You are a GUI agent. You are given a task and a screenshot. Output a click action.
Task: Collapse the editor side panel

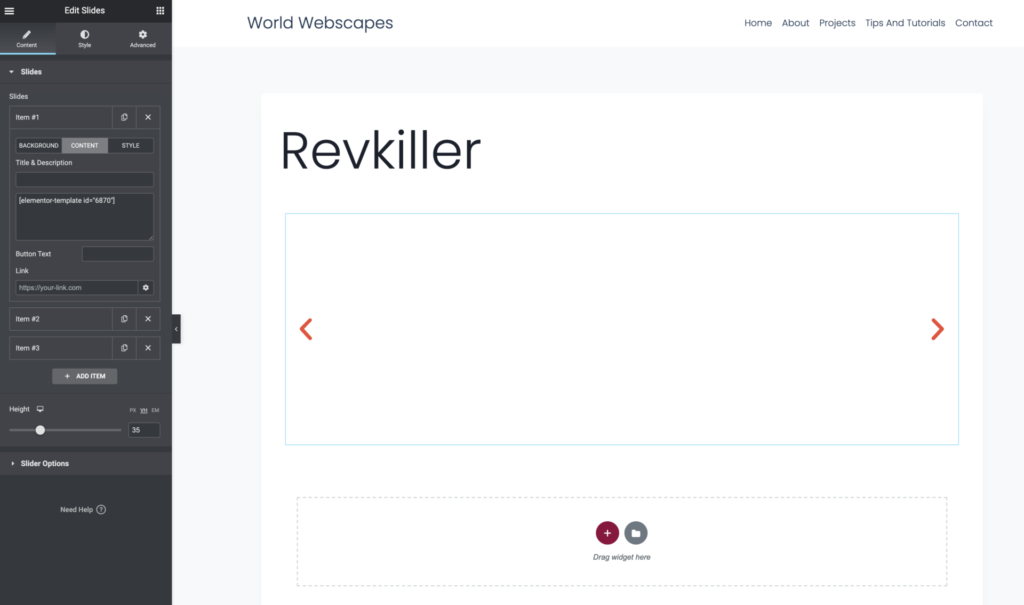pyautogui.click(x=176, y=329)
